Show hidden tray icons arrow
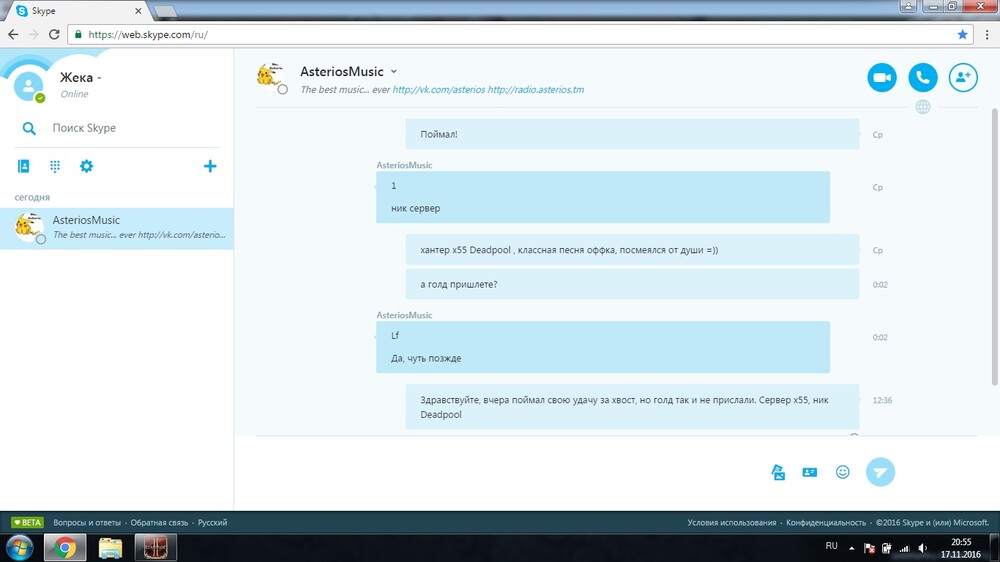Viewport: 1000px width, 562px height. click(x=851, y=548)
